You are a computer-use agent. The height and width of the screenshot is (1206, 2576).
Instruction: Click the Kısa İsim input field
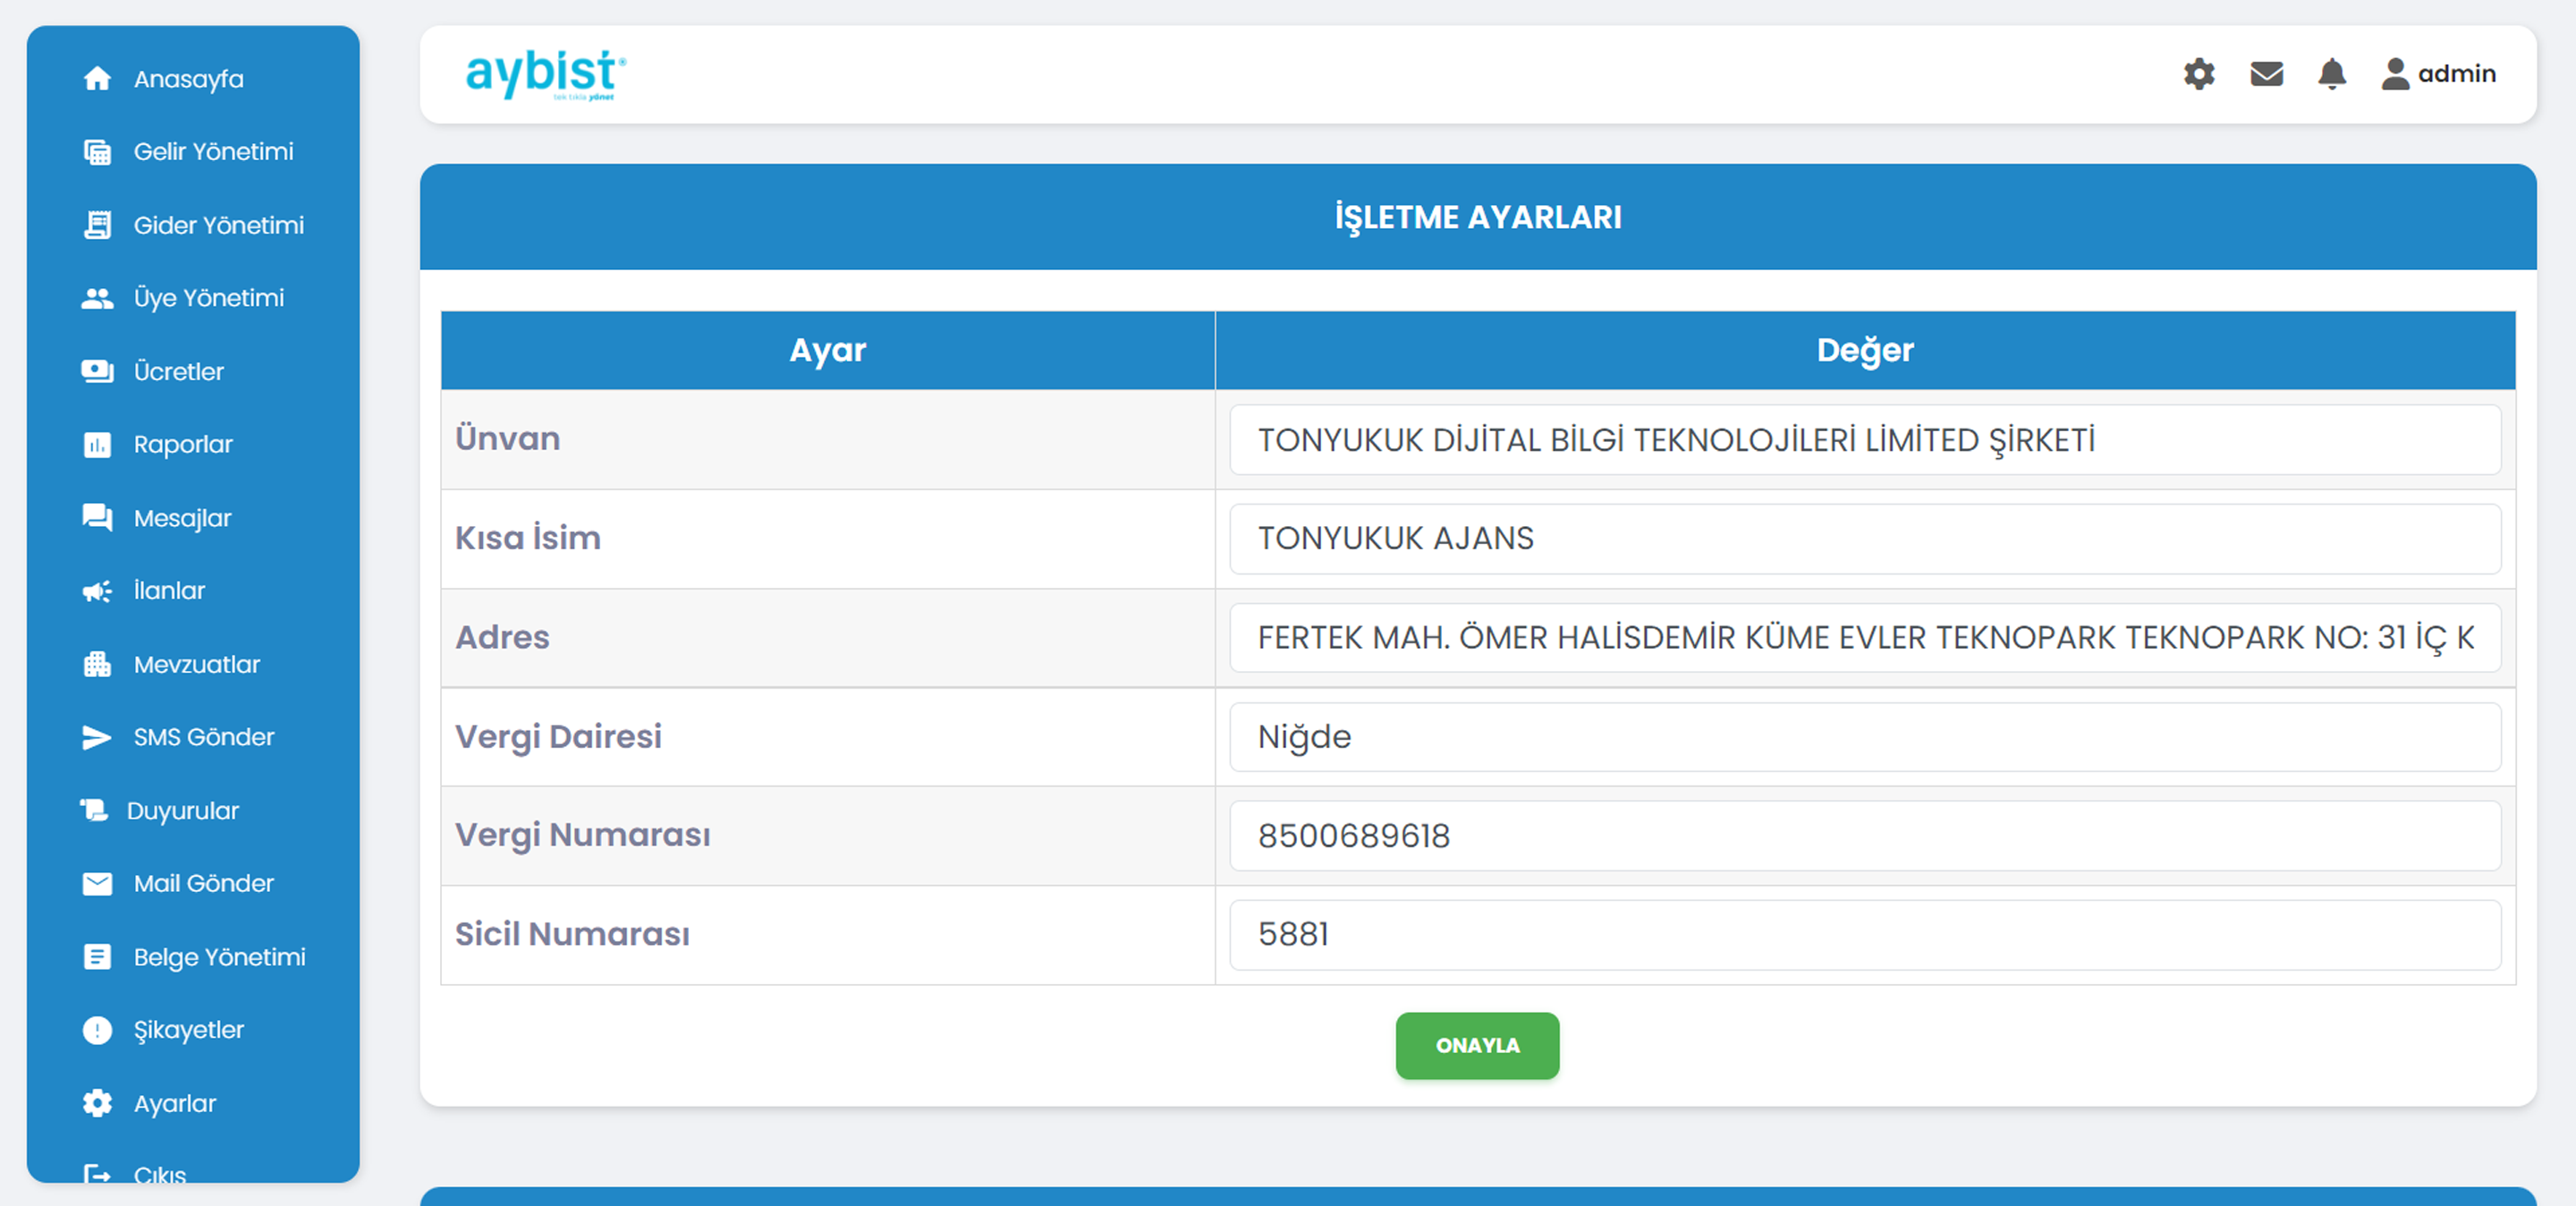point(1865,539)
